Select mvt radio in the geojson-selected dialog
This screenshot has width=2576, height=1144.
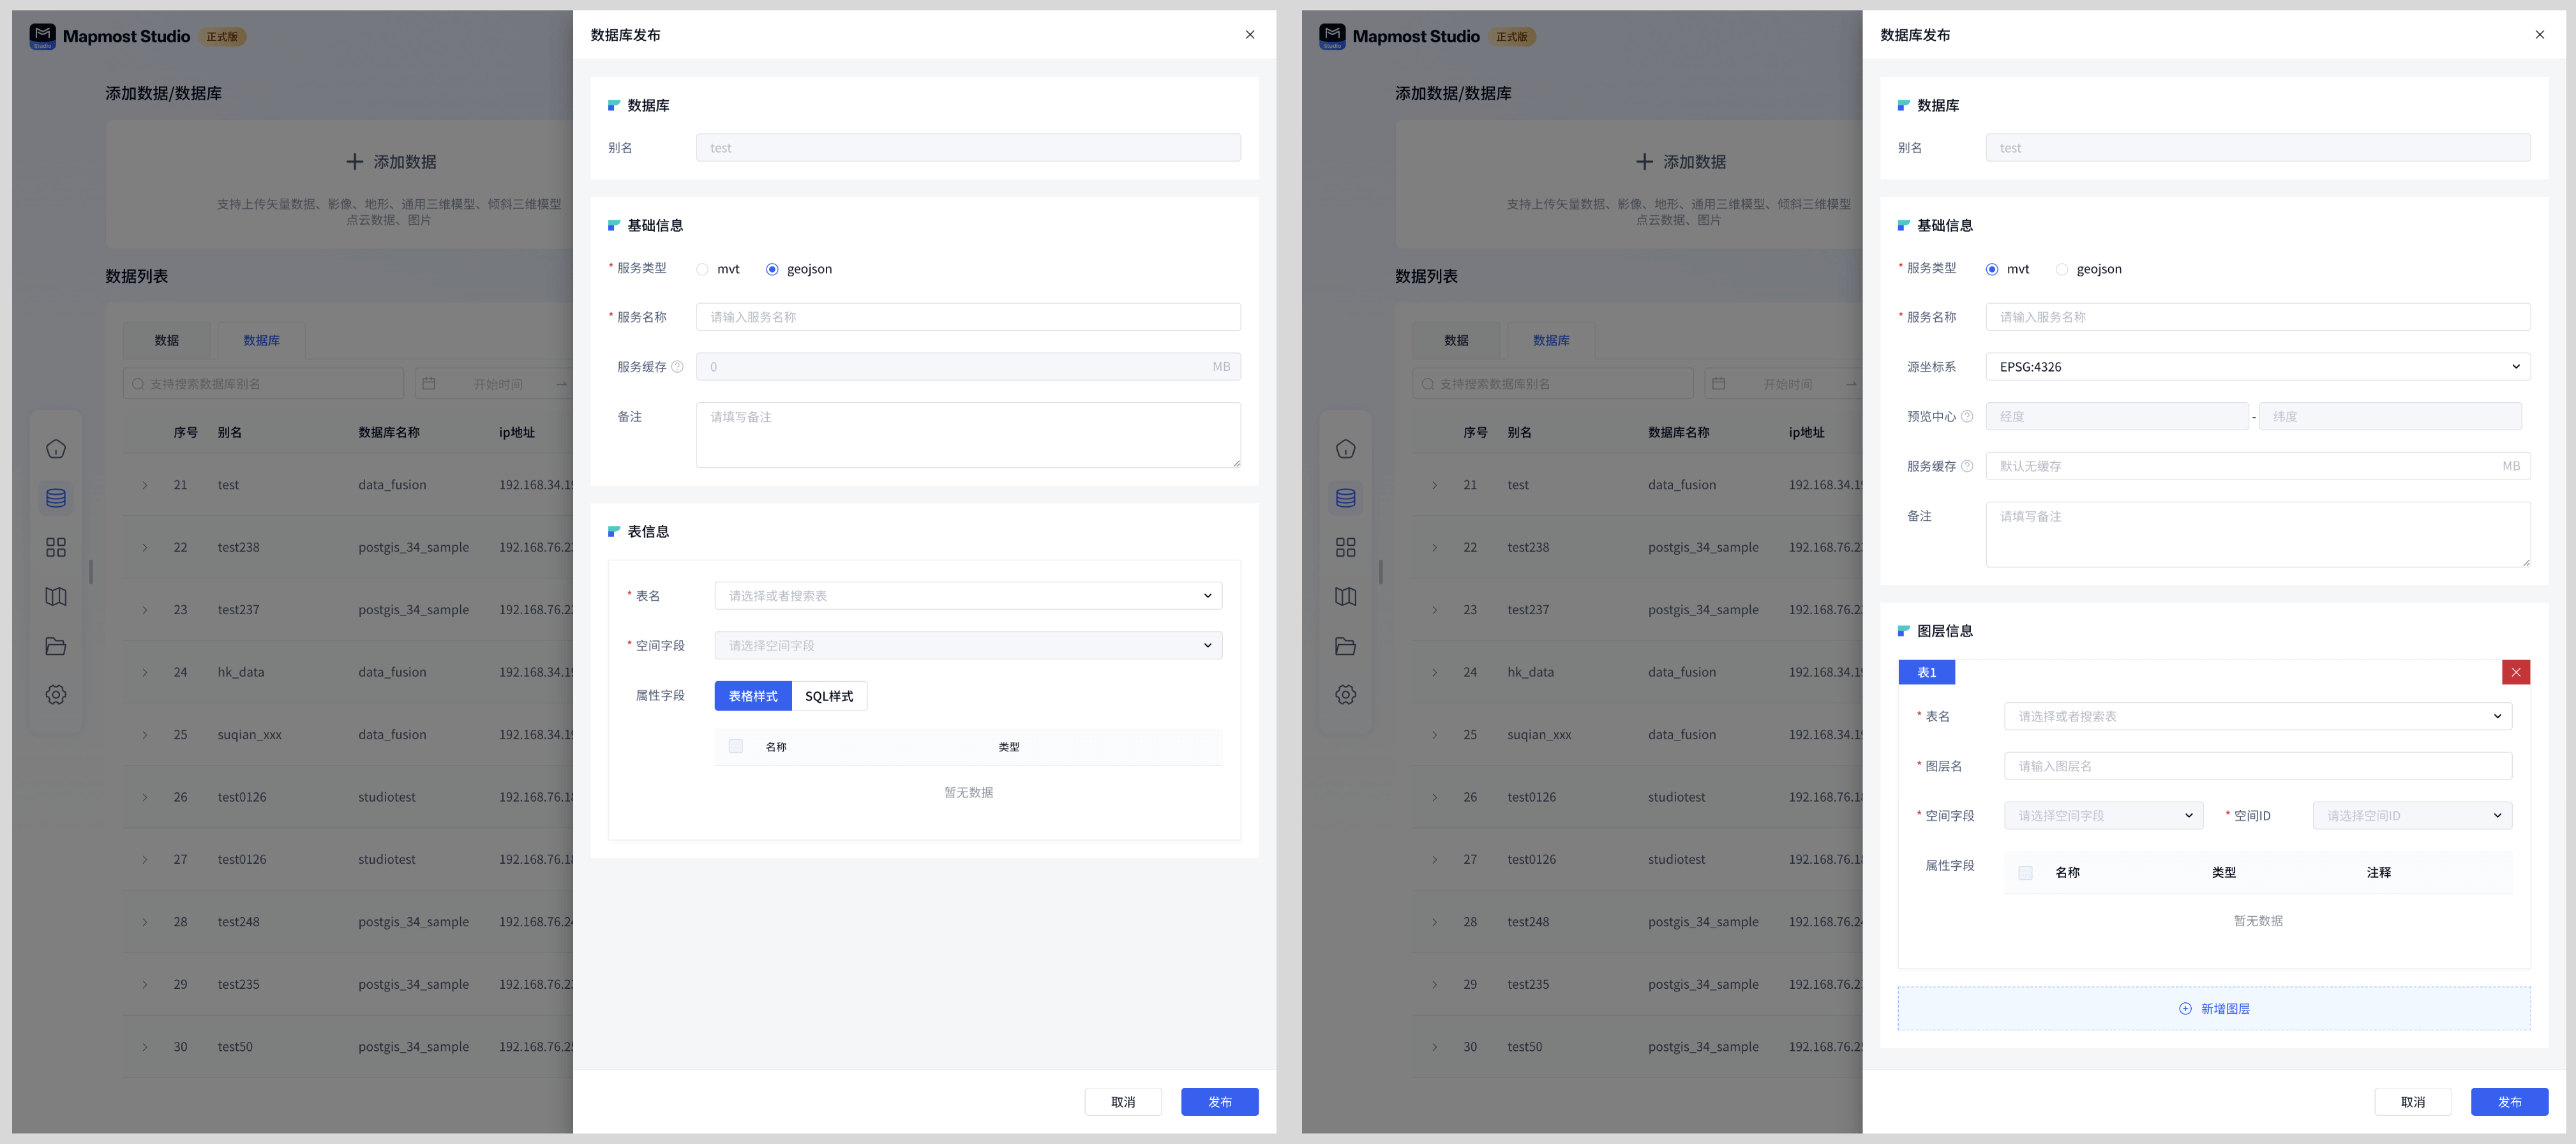click(x=702, y=269)
